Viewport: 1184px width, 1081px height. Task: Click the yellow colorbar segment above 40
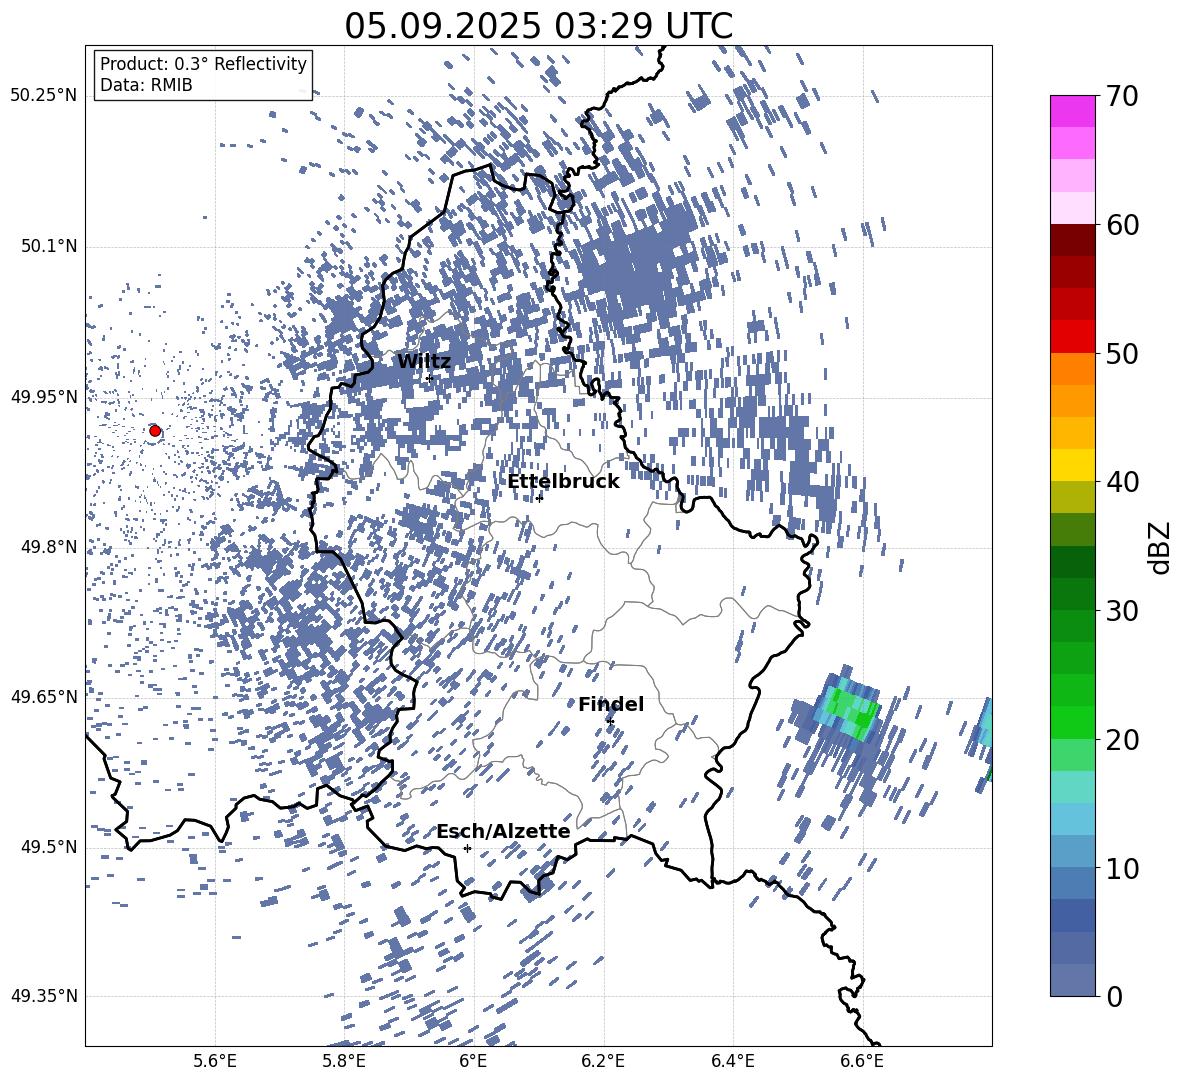click(1073, 465)
